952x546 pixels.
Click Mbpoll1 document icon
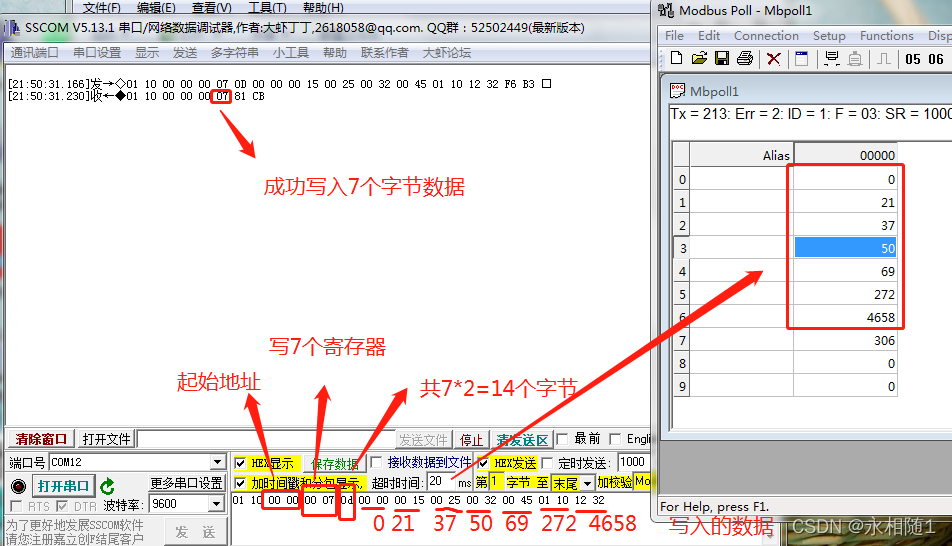(677, 91)
